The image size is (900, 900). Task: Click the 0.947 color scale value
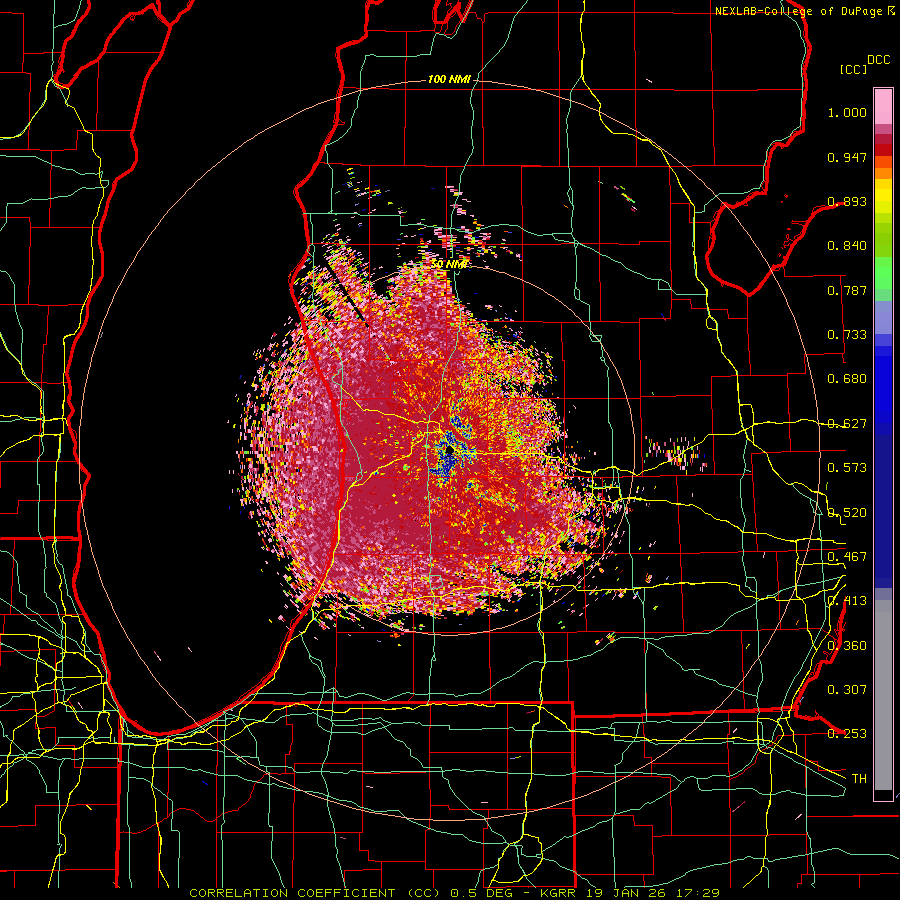click(847, 157)
